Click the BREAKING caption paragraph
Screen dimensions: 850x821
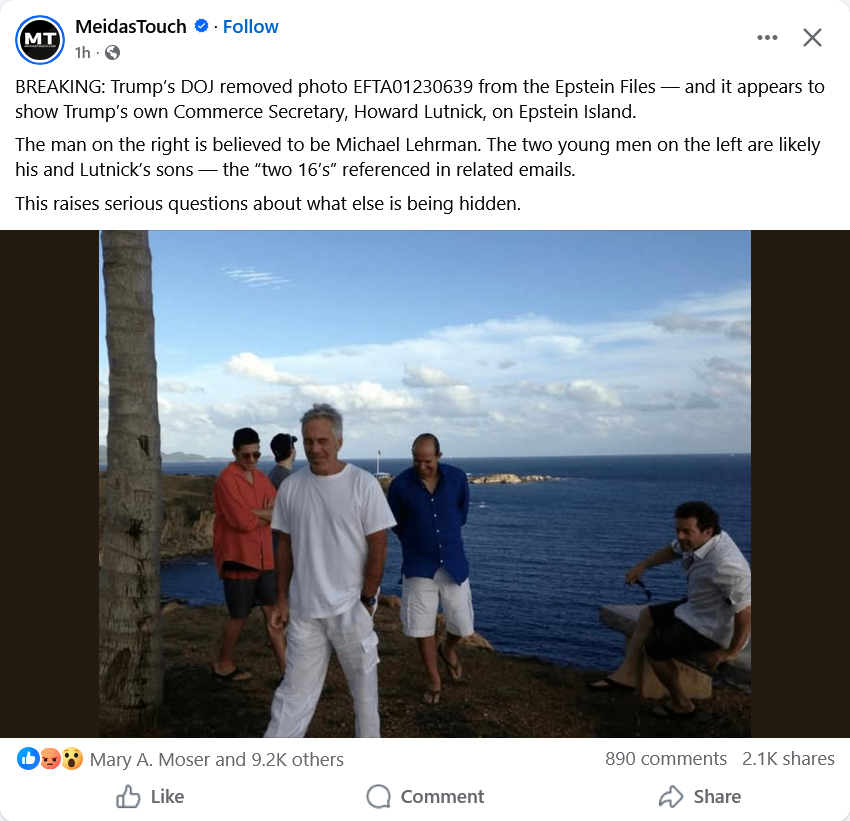pos(420,98)
